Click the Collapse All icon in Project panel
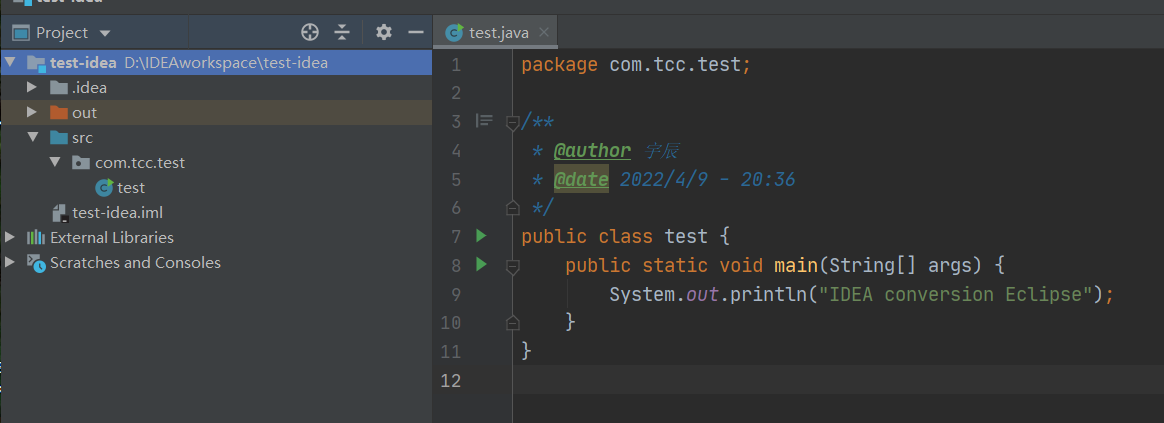The height and width of the screenshot is (423, 1164). pos(341,32)
